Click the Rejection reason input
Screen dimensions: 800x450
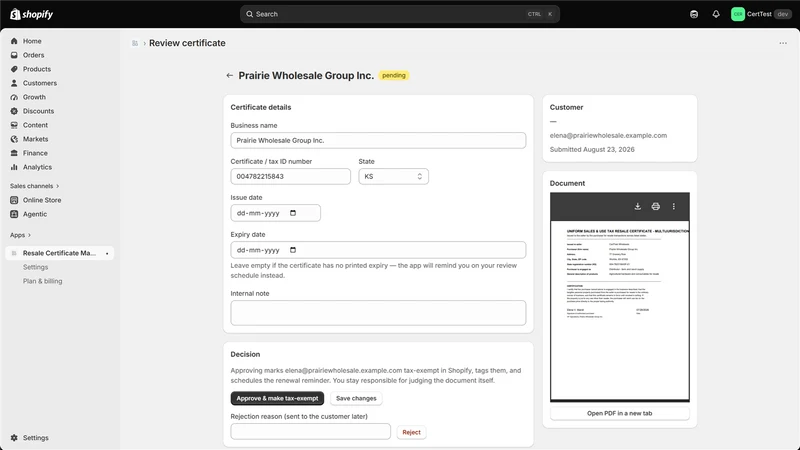pyautogui.click(x=310, y=432)
